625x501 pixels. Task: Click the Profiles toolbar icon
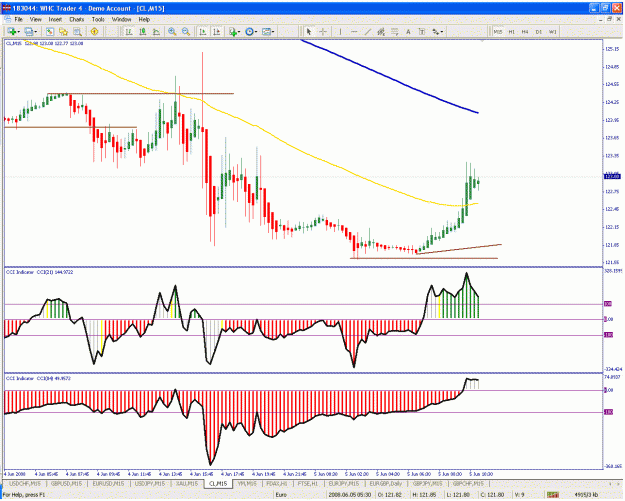(28, 31)
